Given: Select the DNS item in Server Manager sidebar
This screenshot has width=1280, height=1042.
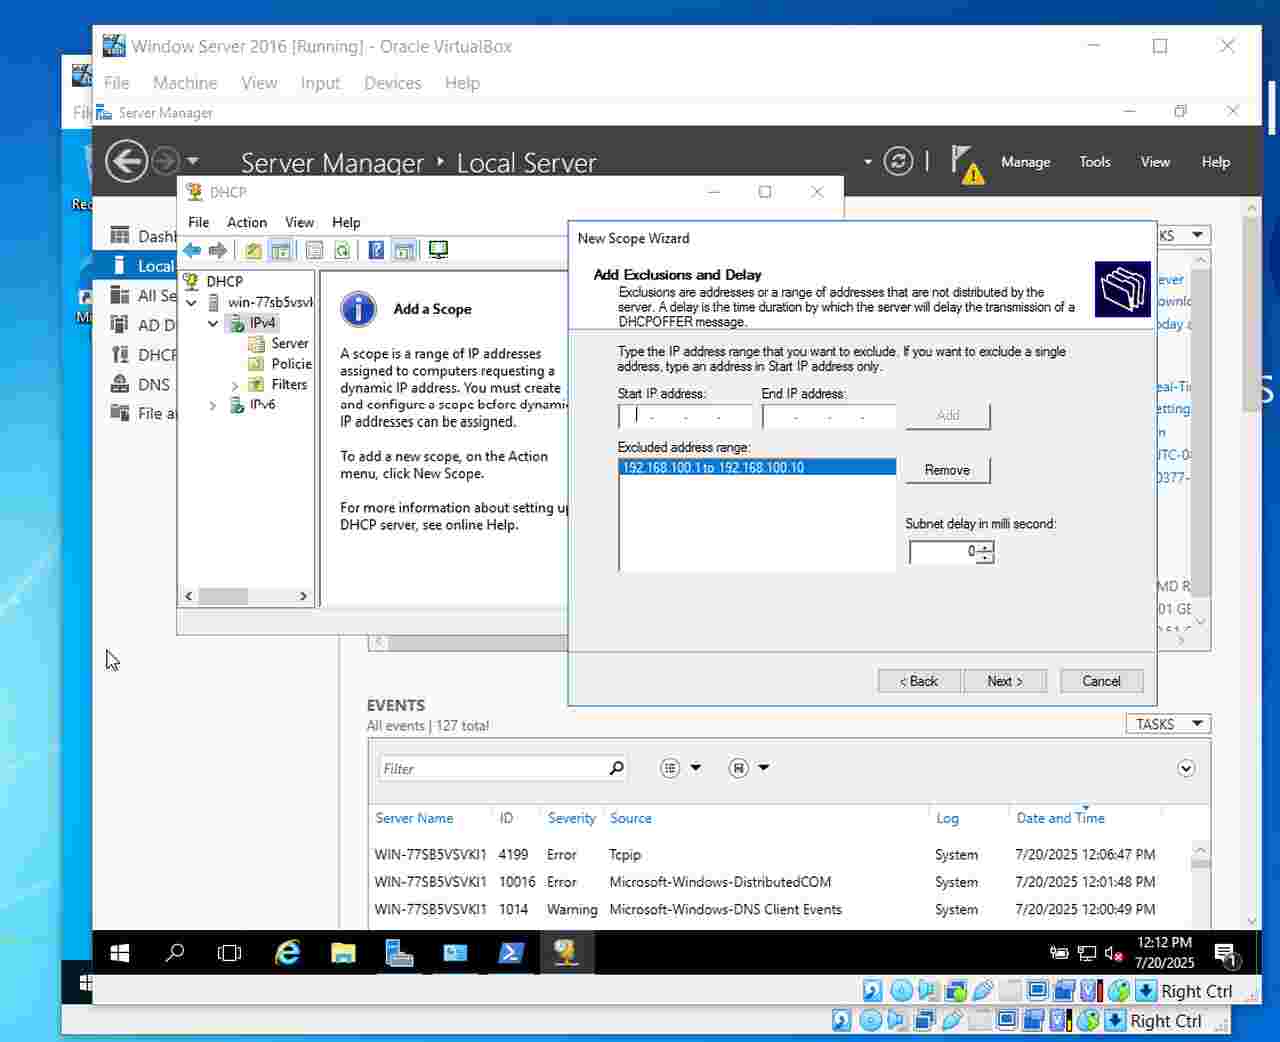Looking at the screenshot, I should pyautogui.click(x=154, y=384).
